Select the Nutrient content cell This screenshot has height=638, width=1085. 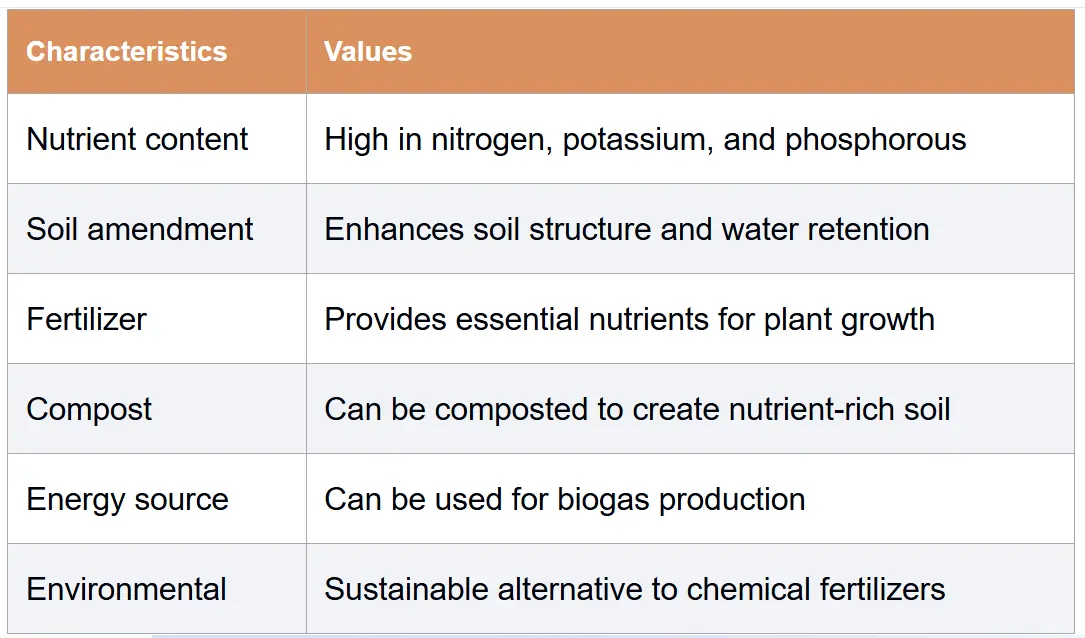pos(157,138)
